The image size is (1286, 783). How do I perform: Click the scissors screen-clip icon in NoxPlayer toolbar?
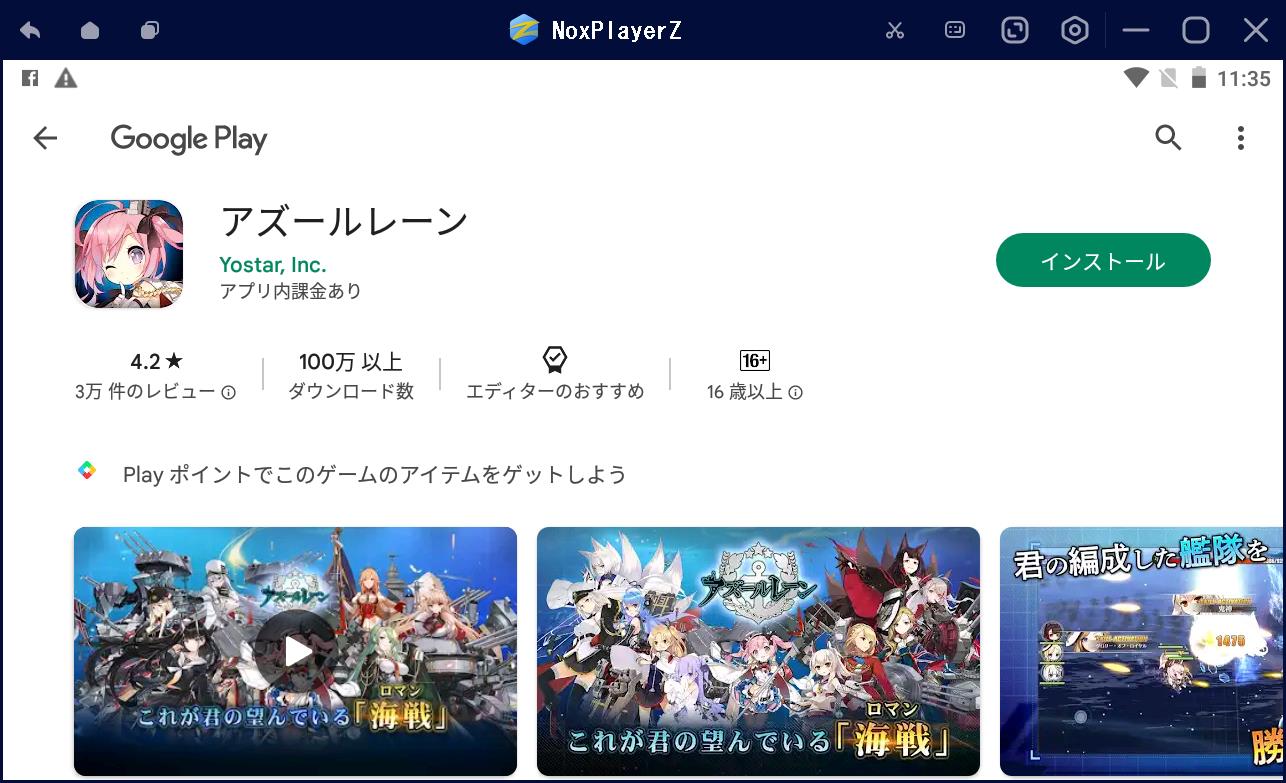(x=894, y=30)
